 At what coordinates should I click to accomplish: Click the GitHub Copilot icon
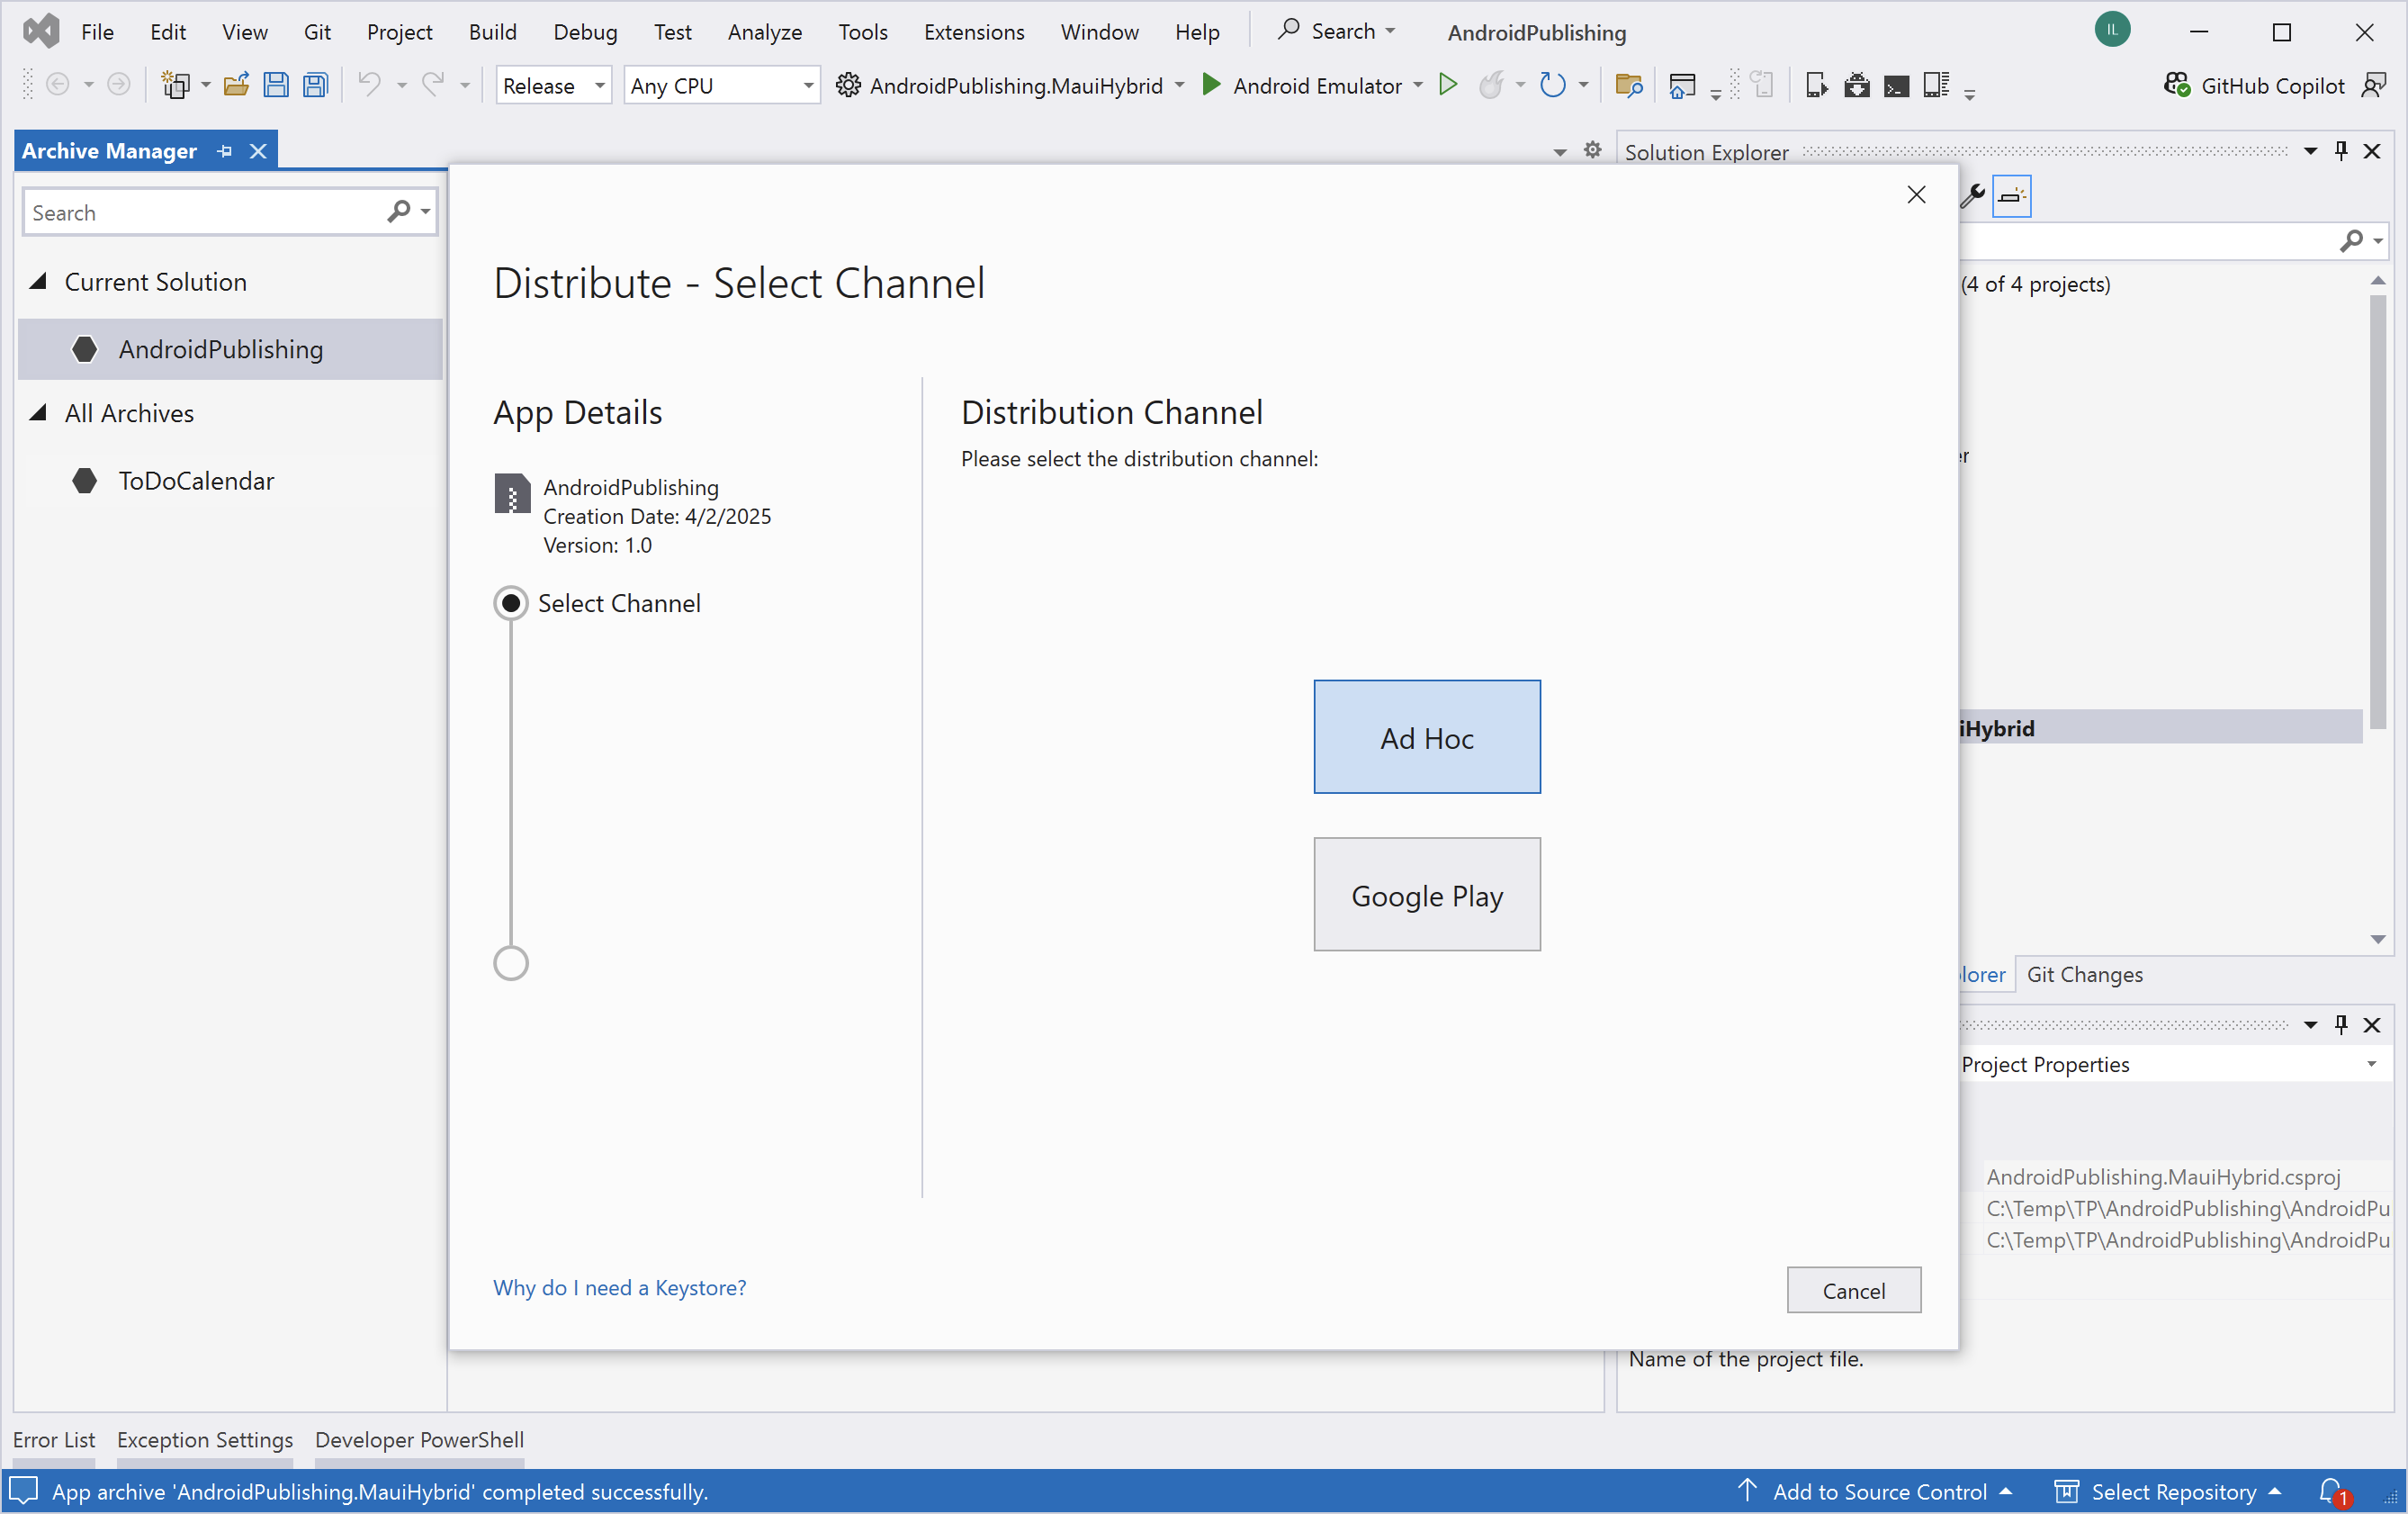click(2176, 86)
